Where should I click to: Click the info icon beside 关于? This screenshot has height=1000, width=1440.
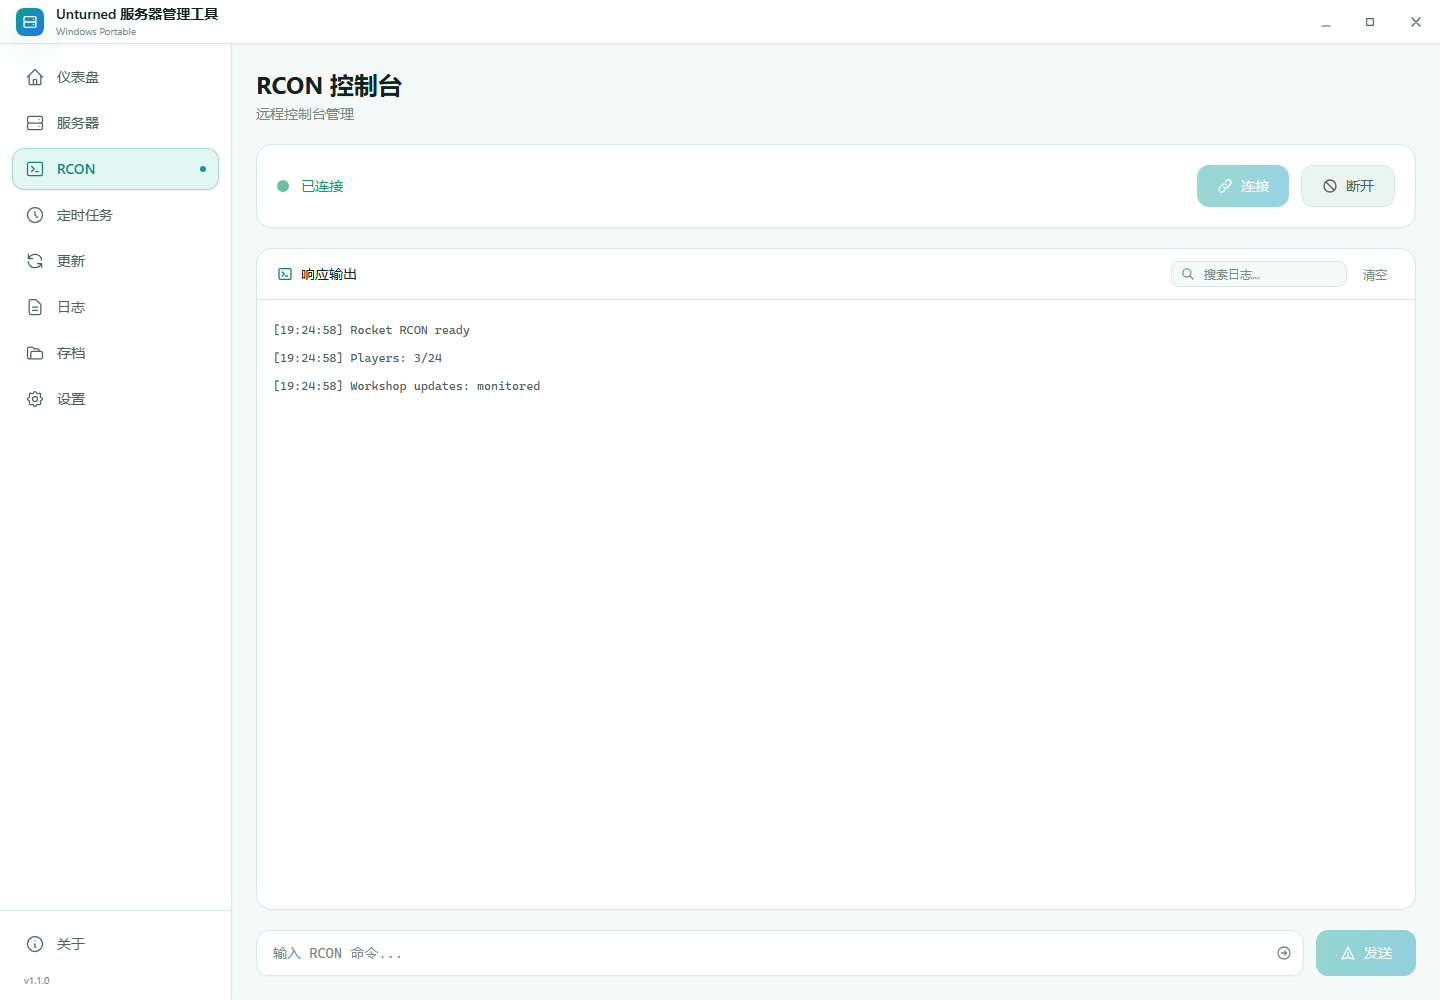click(35, 944)
